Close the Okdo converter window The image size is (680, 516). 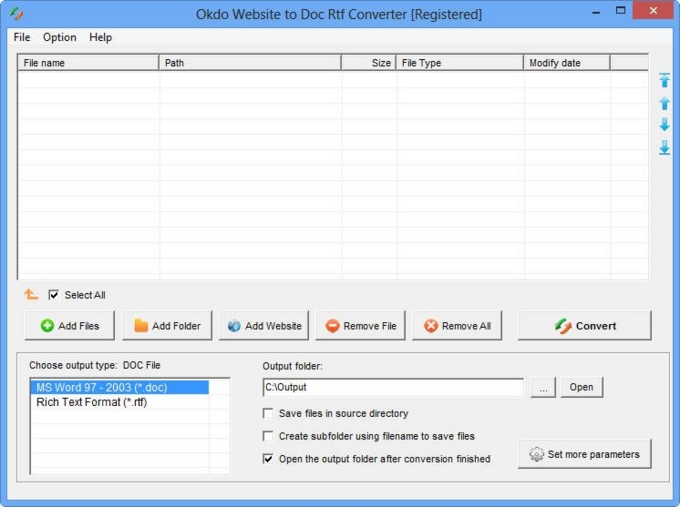pyautogui.click(x=653, y=10)
